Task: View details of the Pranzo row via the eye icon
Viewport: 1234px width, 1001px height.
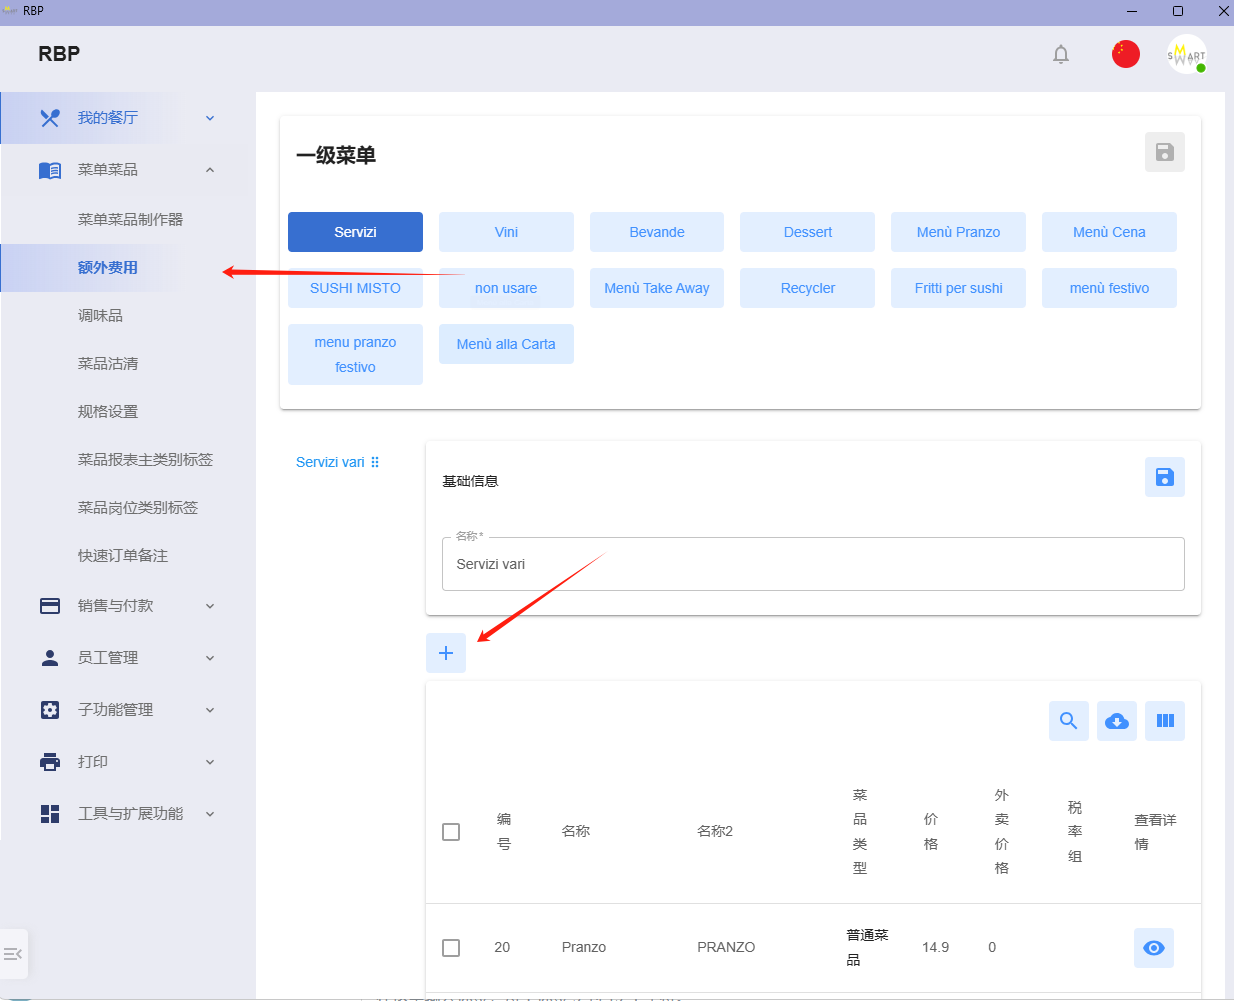Action: click(1154, 948)
